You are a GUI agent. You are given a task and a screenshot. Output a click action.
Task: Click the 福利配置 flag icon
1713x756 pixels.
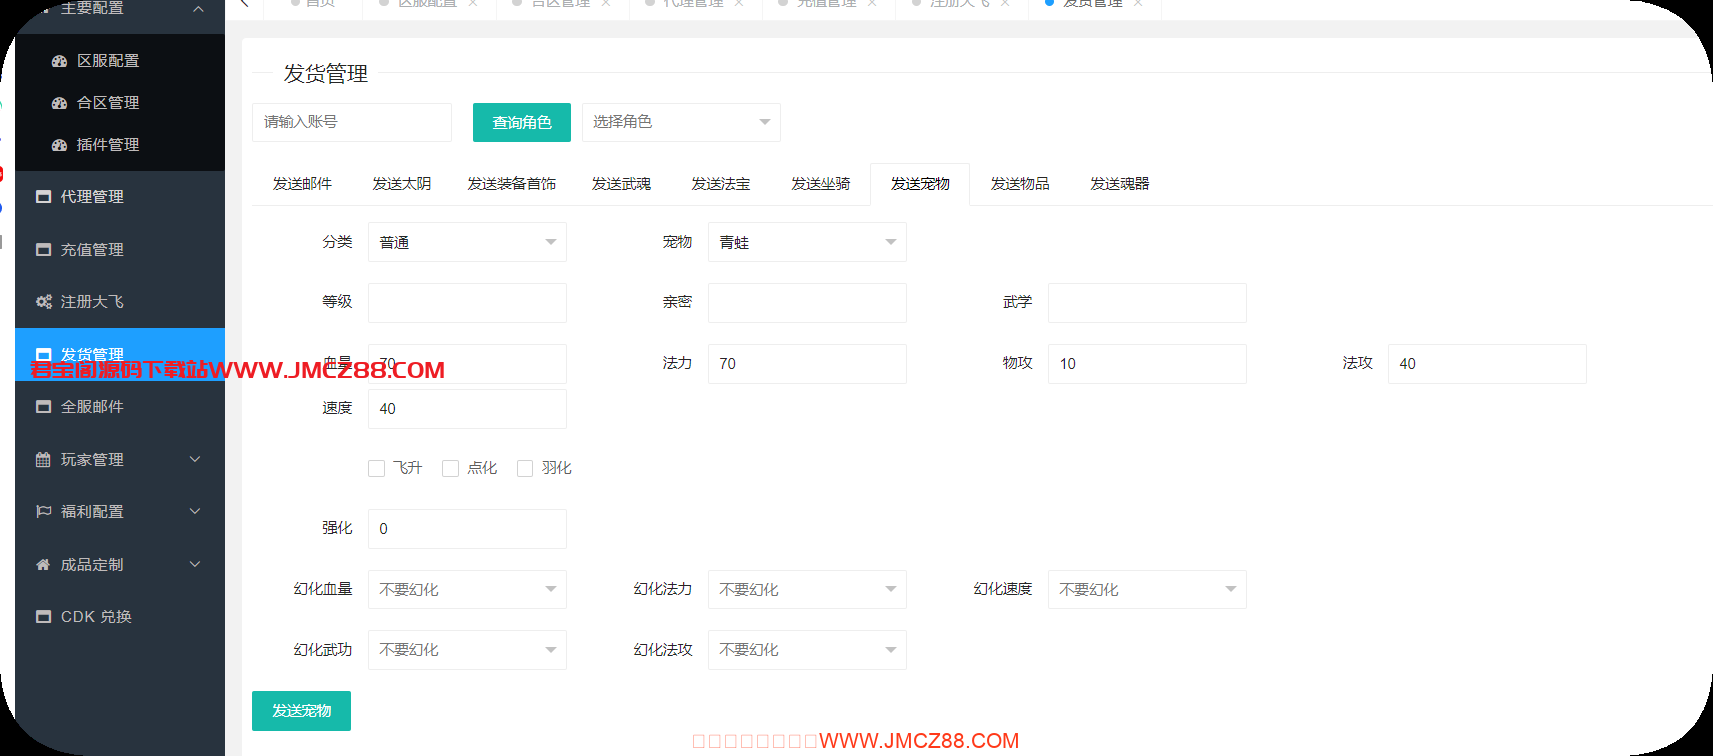point(43,512)
